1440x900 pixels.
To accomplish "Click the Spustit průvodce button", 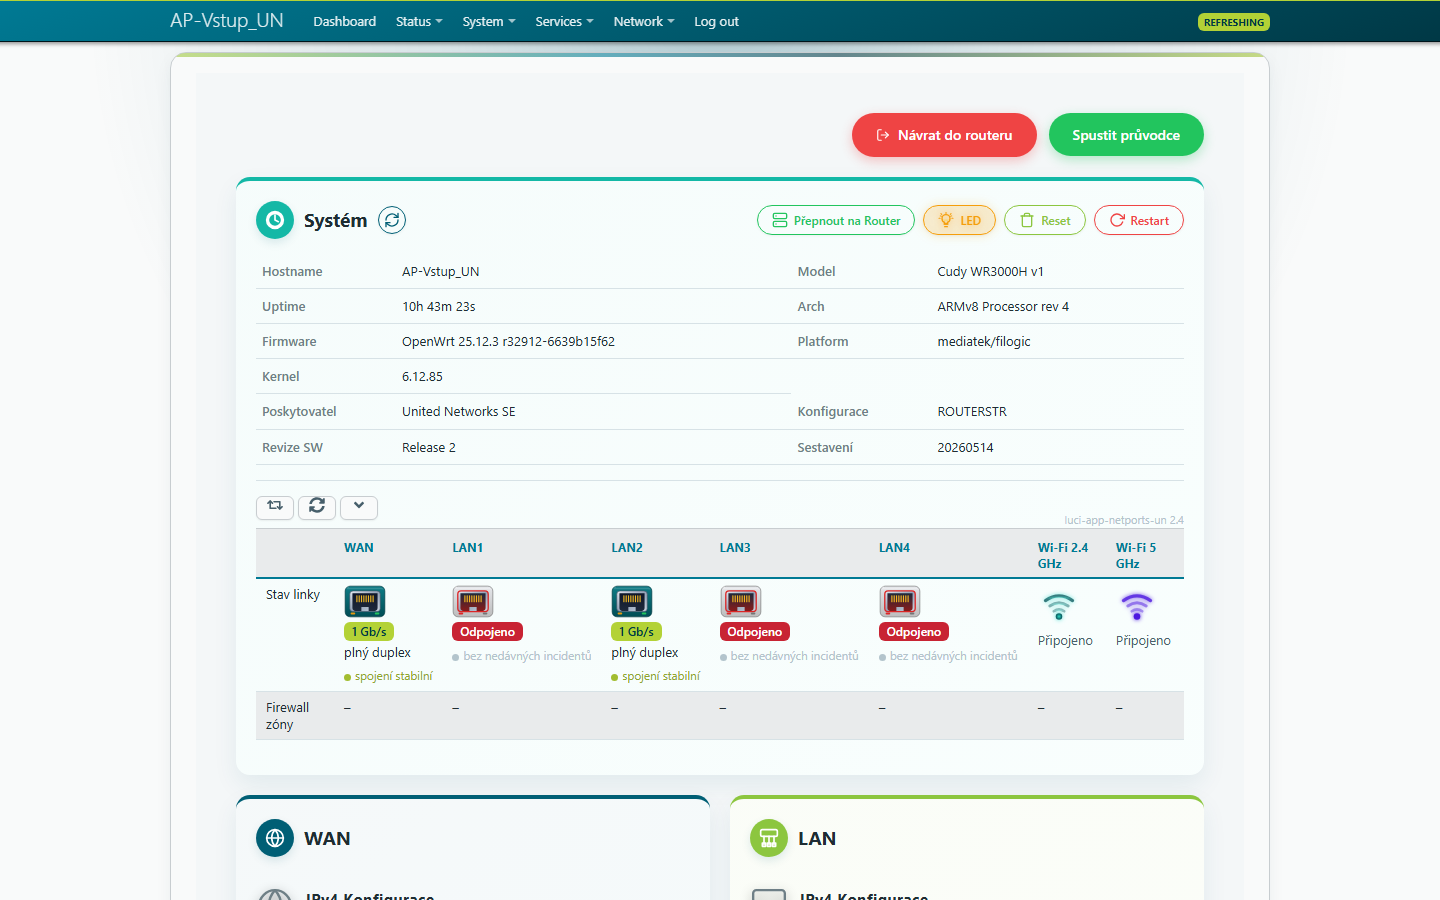I will [x=1126, y=135].
